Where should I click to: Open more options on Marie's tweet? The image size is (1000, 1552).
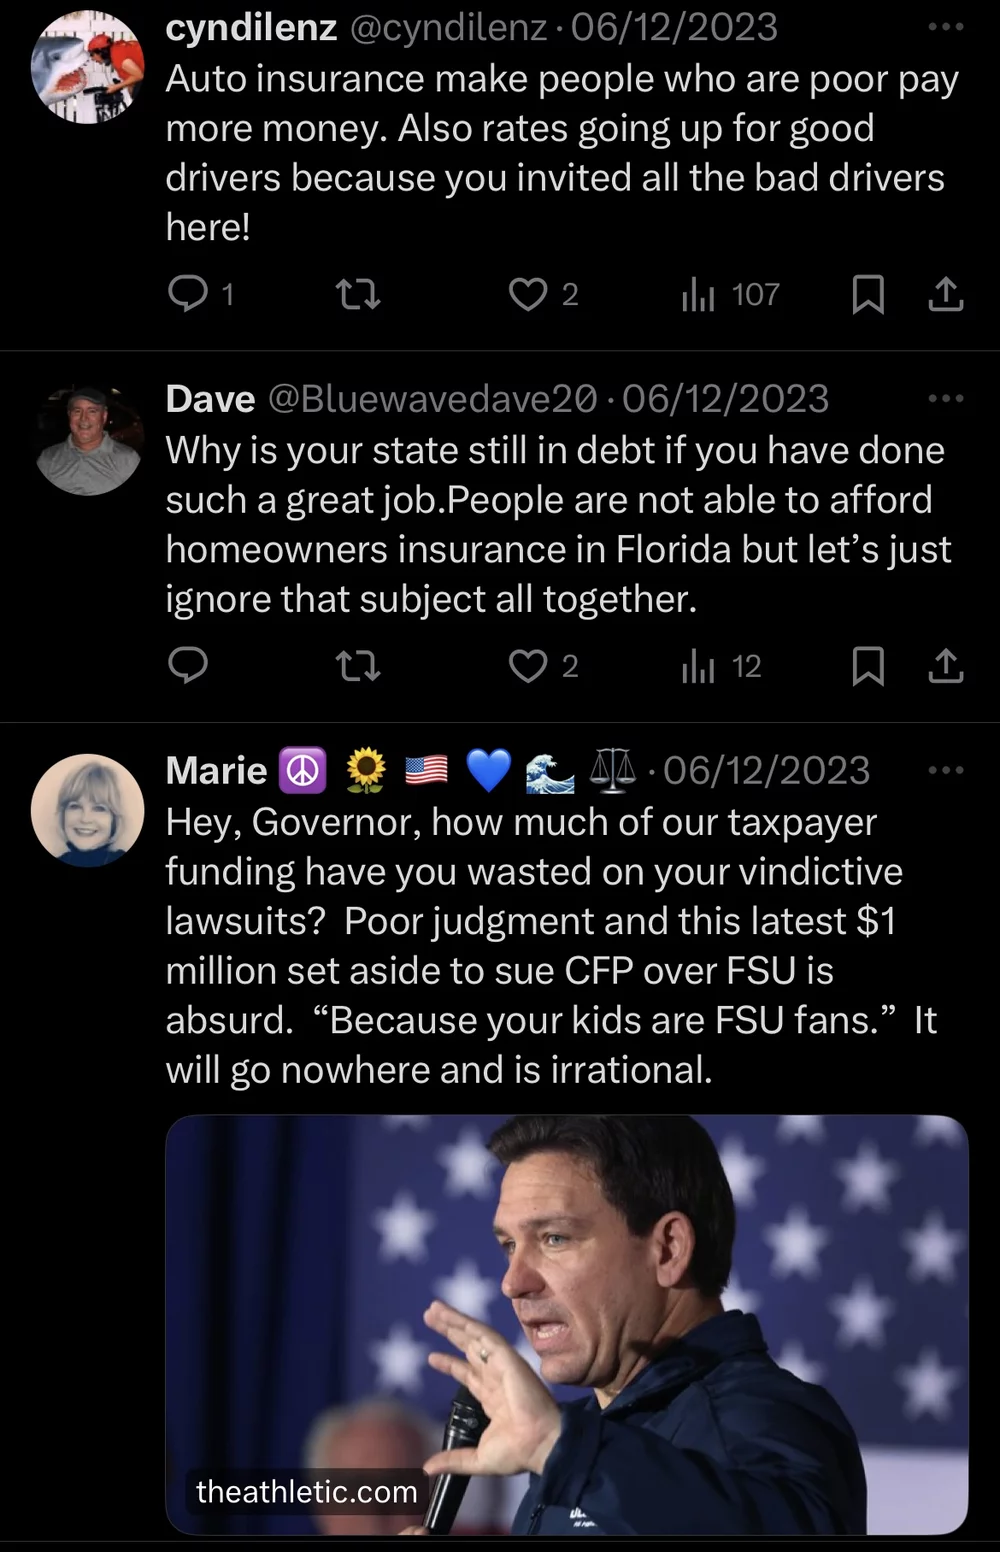(x=945, y=770)
